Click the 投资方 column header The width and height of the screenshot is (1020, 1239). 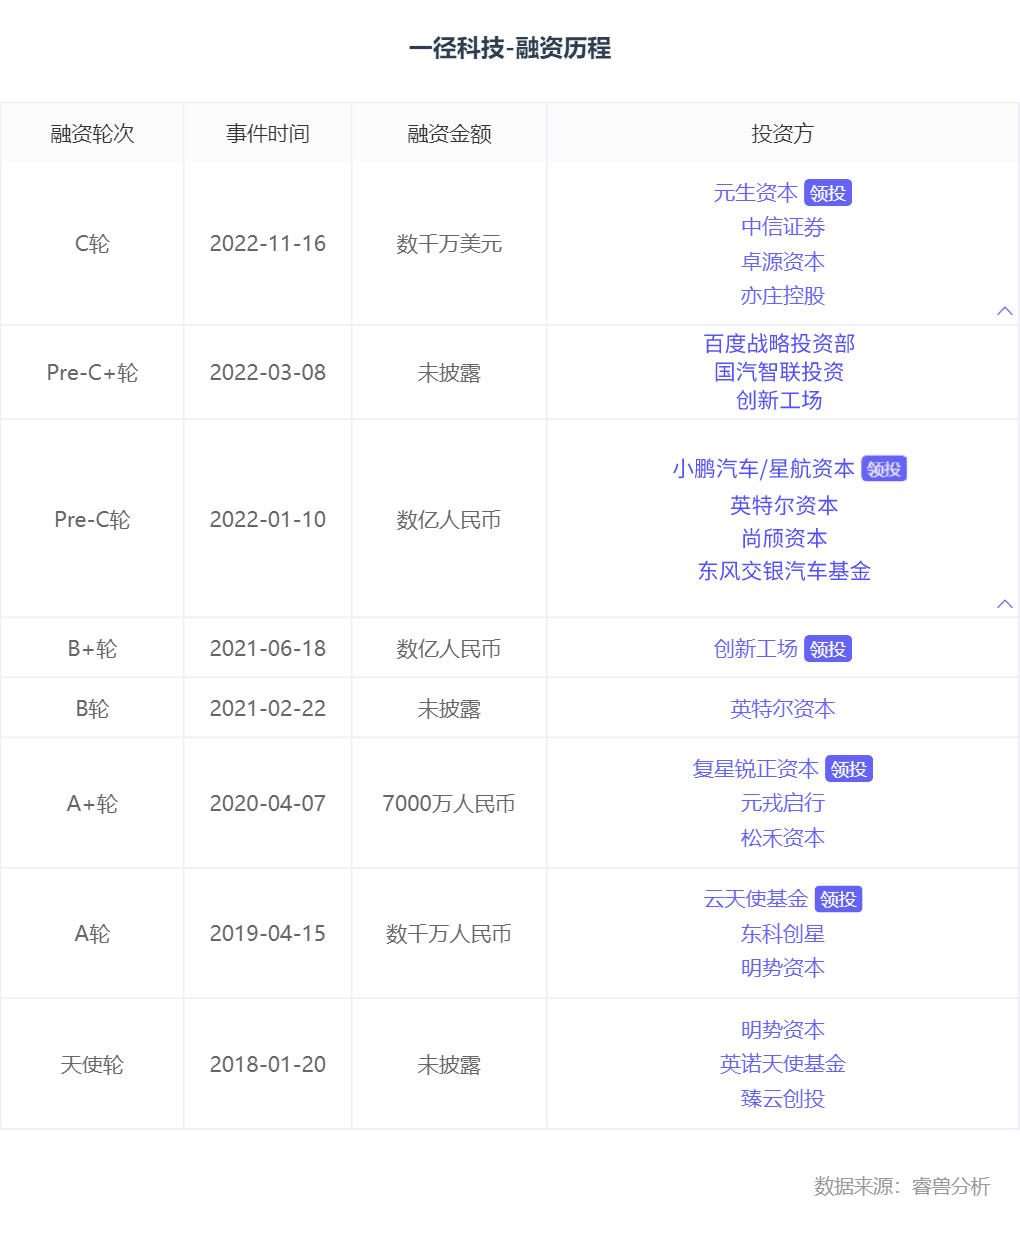[x=782, y=134]
